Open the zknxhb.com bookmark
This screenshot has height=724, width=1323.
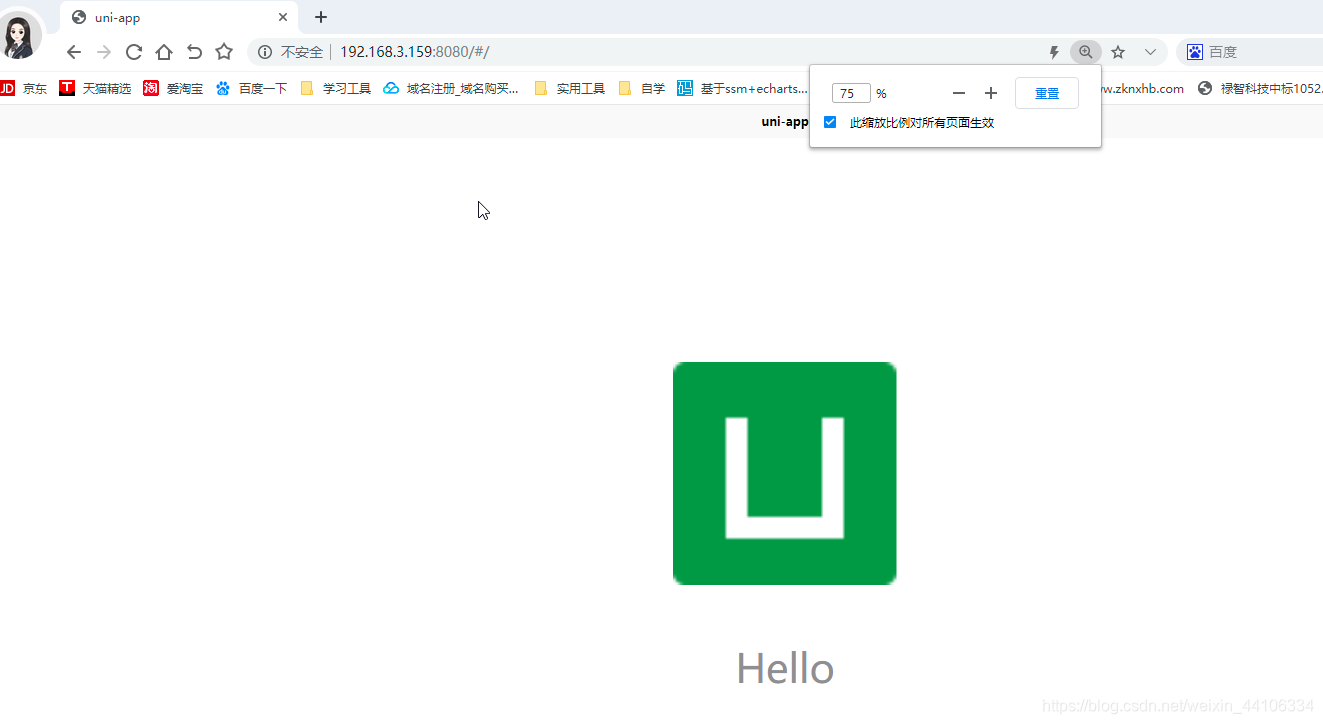pyautogui.click(x=1143, y=88)
